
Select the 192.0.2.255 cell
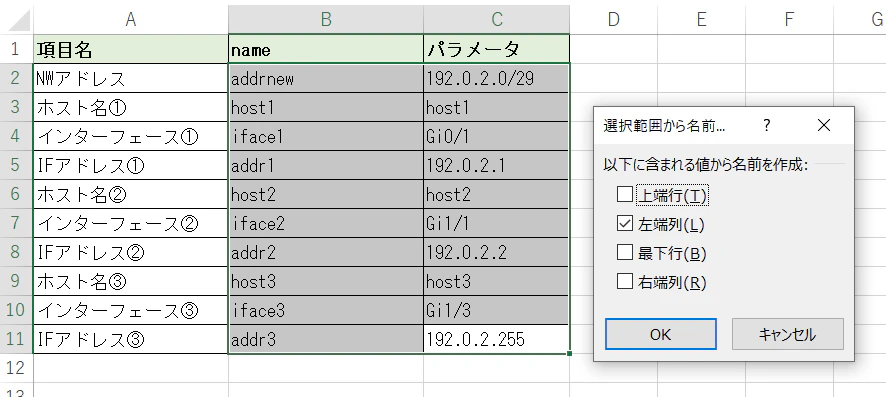[x=497, y=339]
